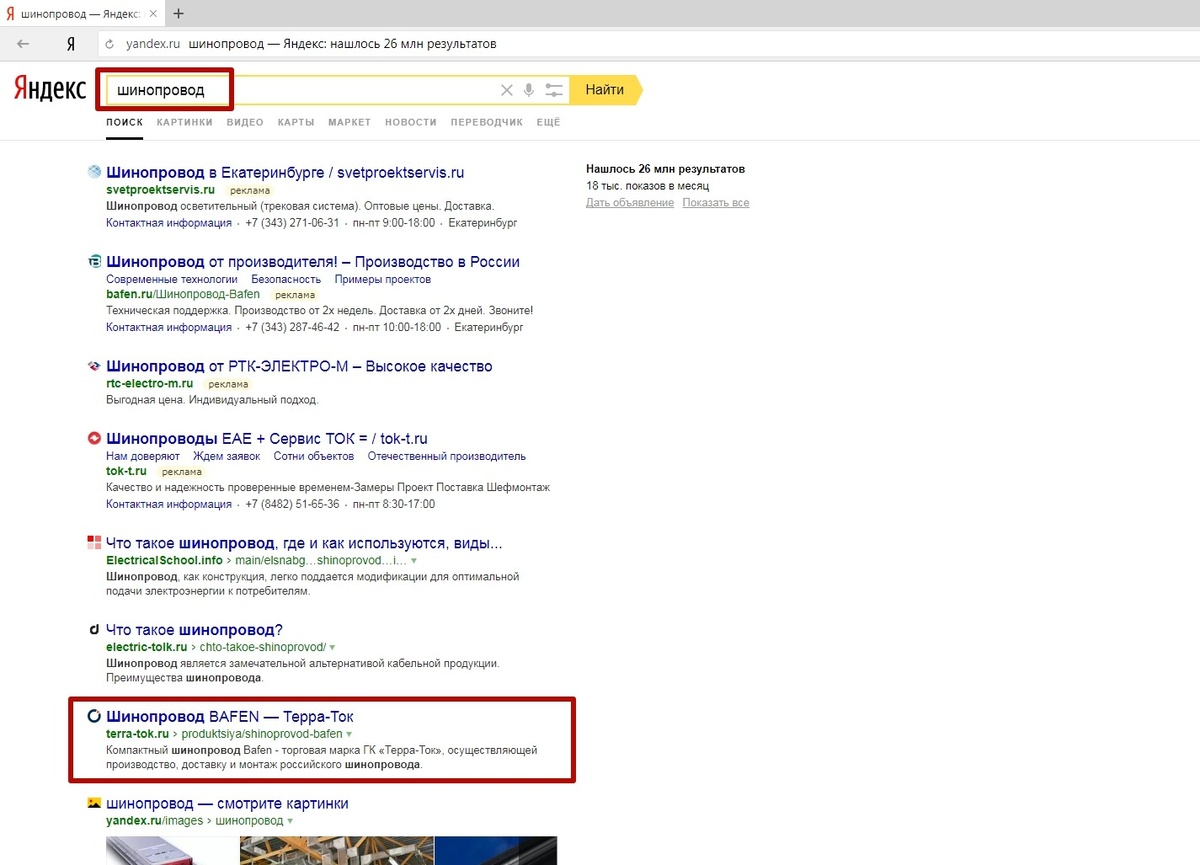Click the rtc-electro-m.ru green URL
This screenshot has width=1200, height=865.
coord(150,384)
